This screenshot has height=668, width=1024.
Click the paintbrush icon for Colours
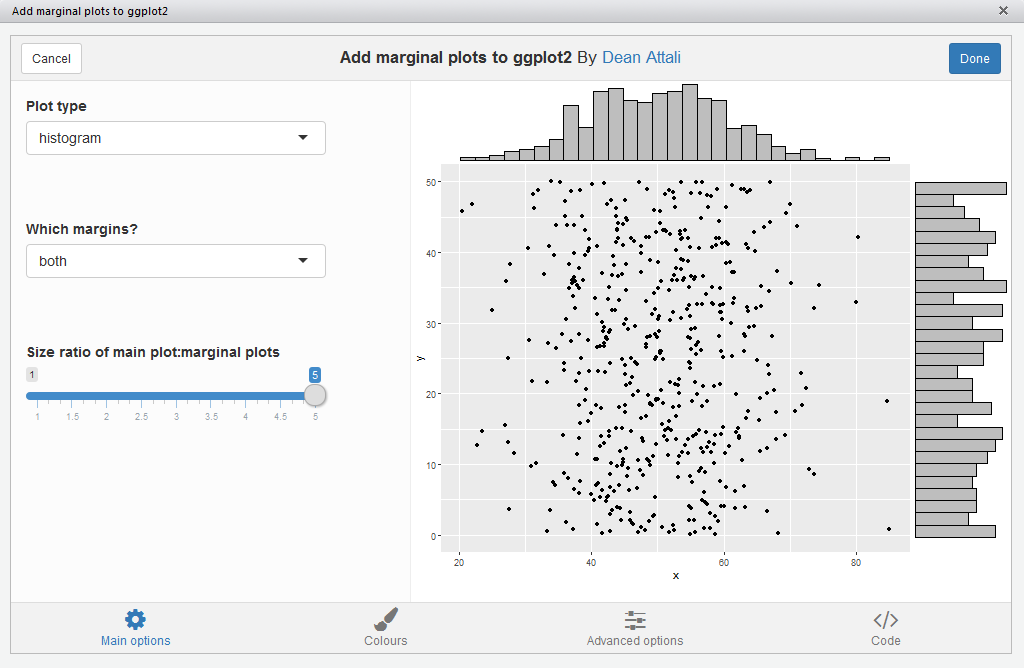point(386,619)
